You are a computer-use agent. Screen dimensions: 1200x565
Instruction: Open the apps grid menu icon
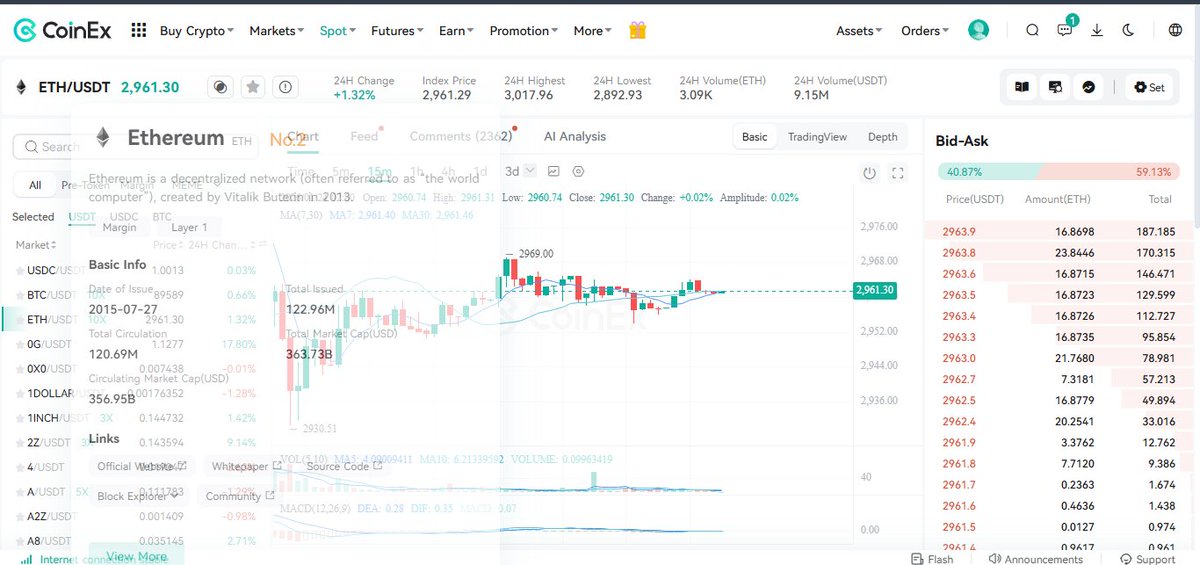[139, 31]
